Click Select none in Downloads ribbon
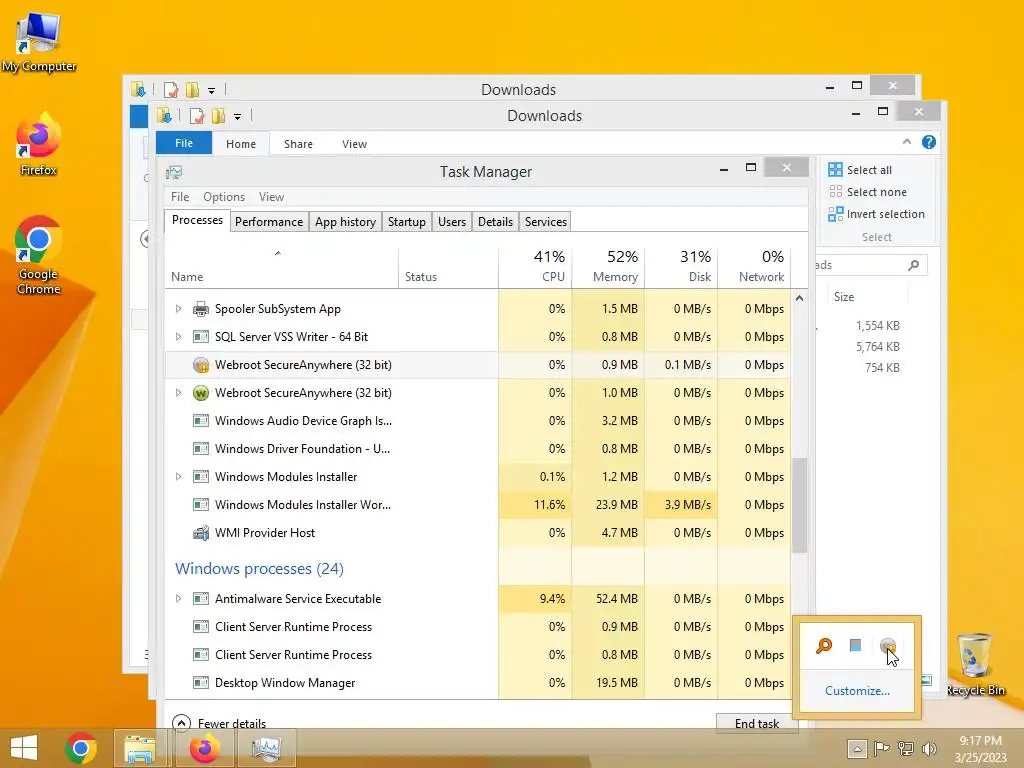This screenshot has width=1024, height=768. coord(867,192)
